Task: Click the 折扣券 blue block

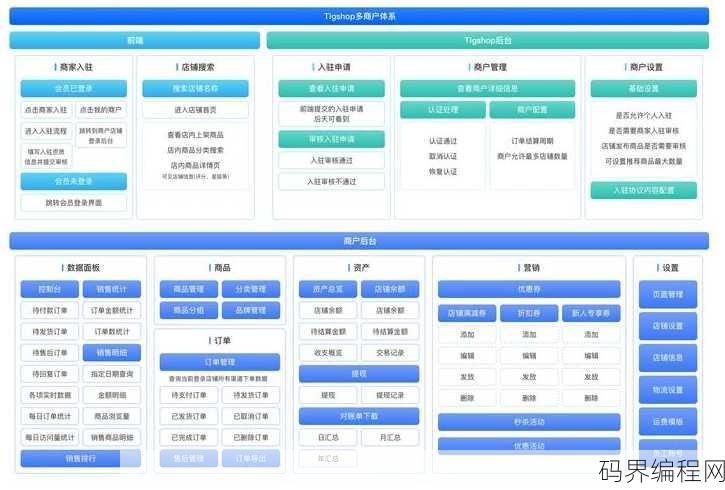Action: click(x=529, y=313)
